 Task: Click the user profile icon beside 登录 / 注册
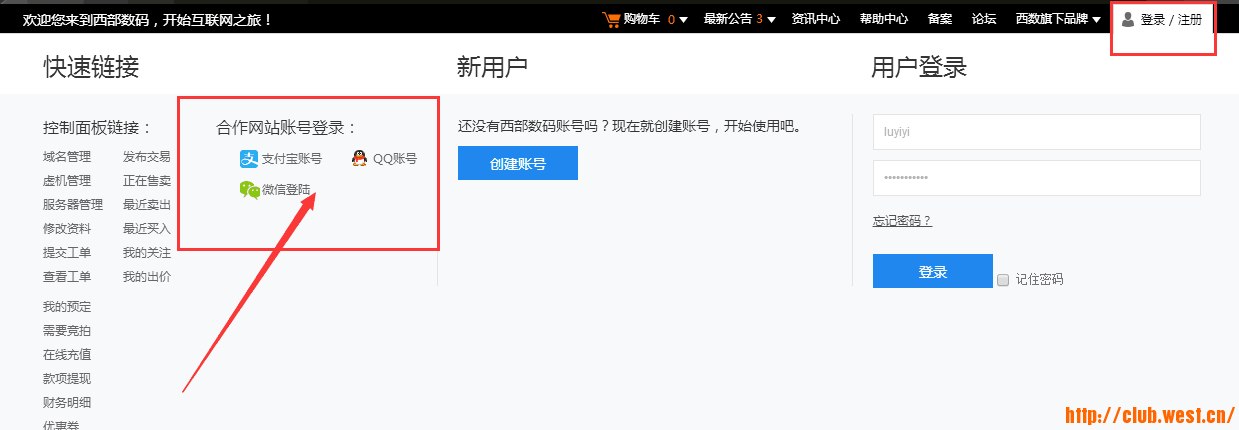coord(1128,19)
